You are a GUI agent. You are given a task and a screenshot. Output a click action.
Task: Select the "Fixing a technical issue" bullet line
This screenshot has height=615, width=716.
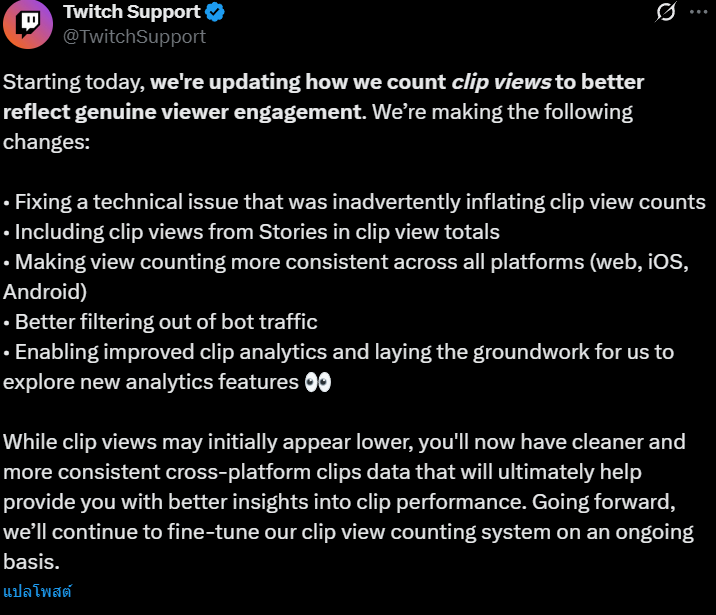click(354, 201)
